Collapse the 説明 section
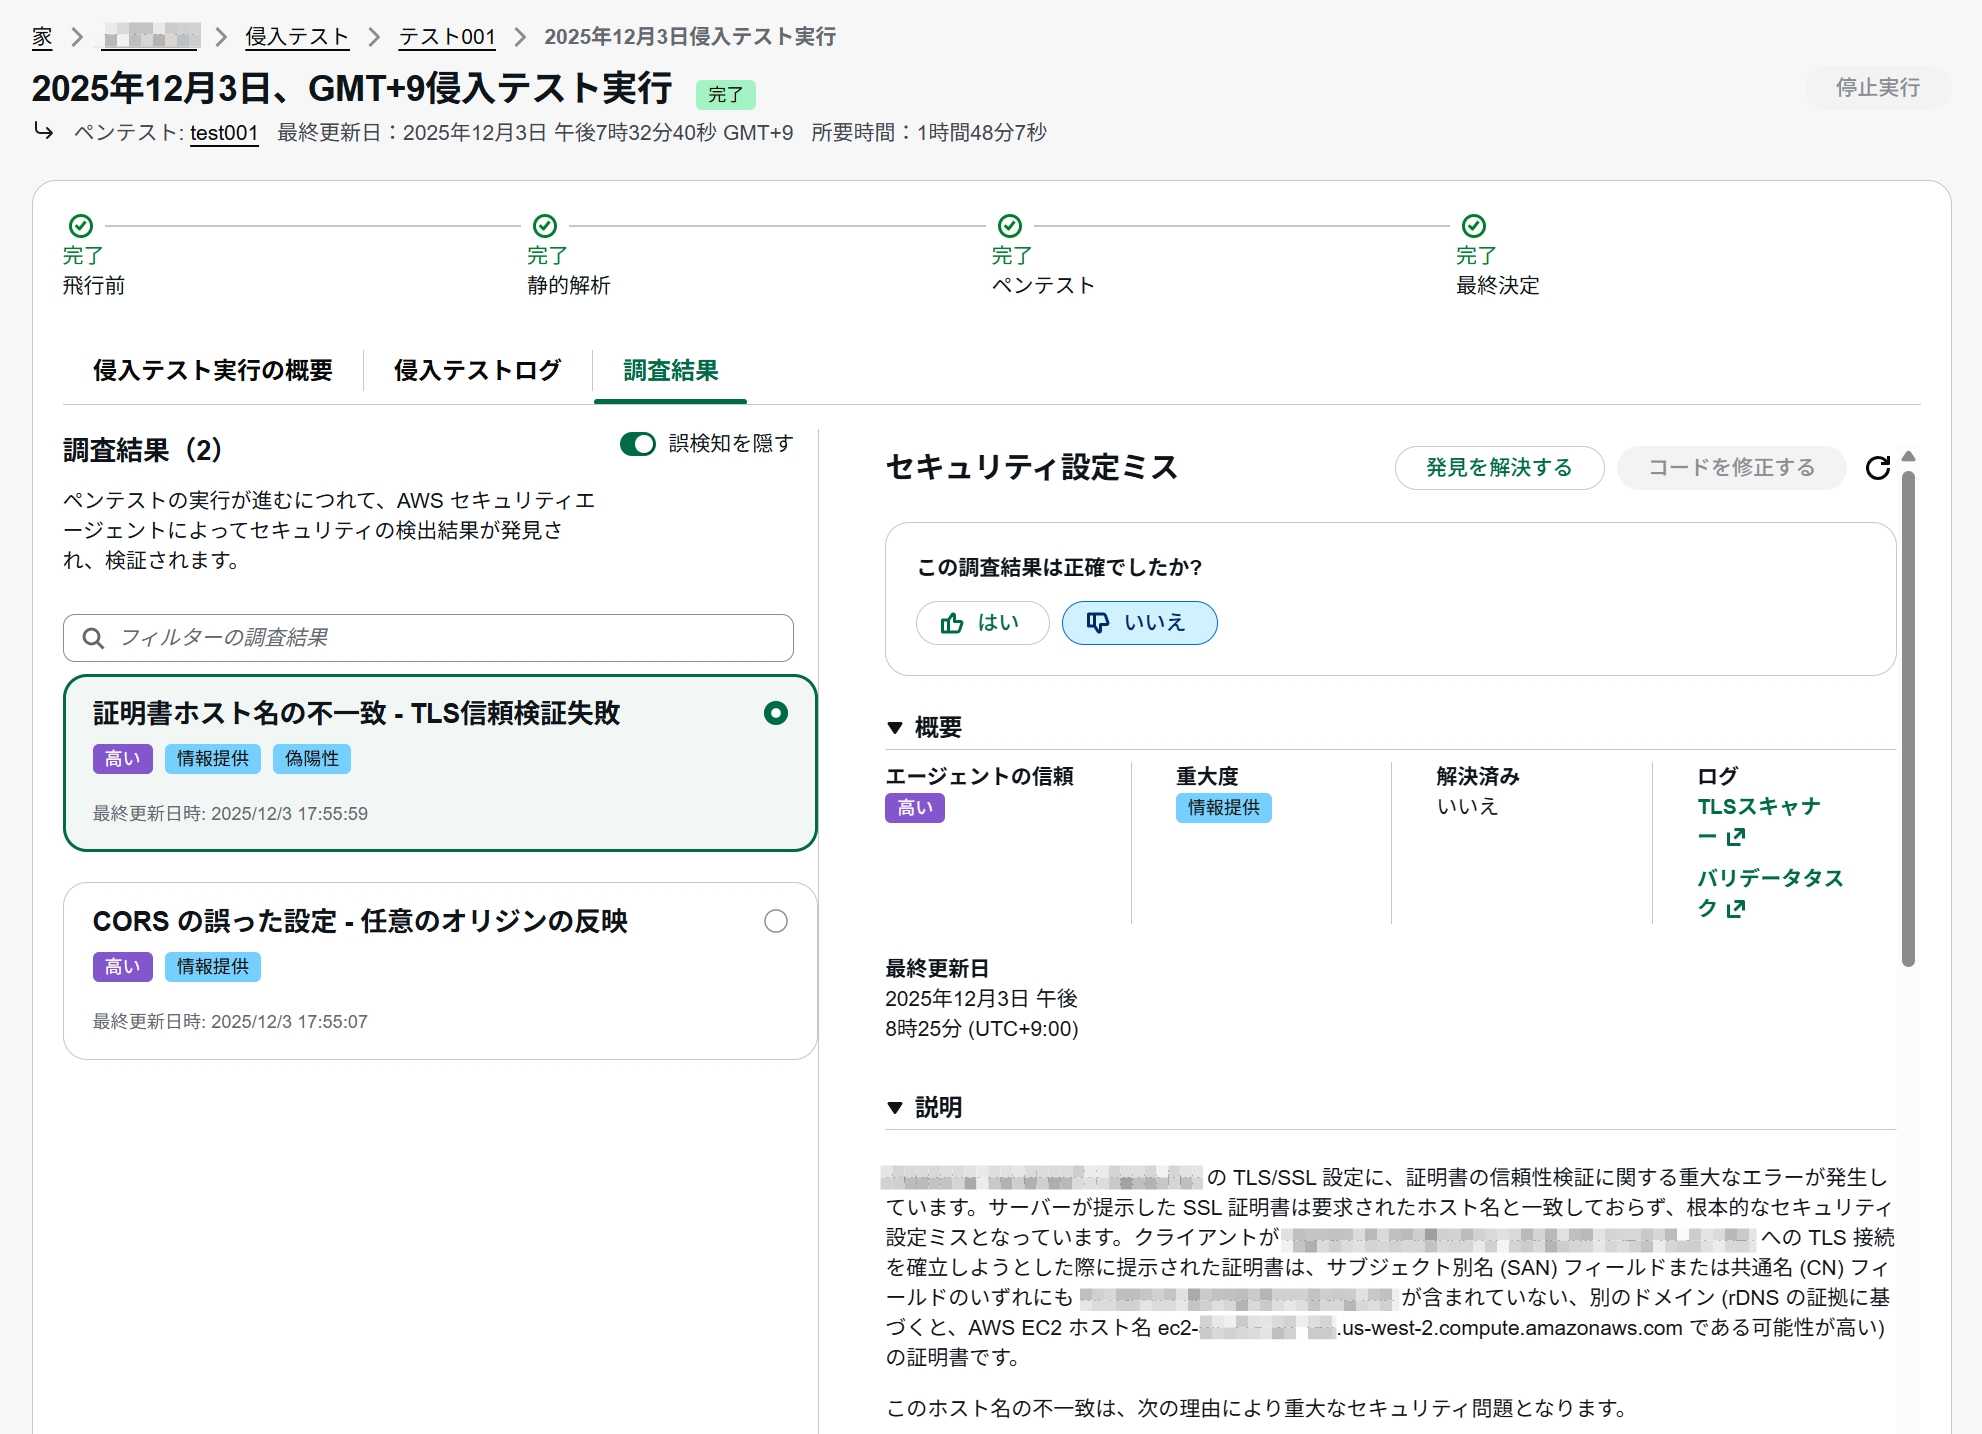 (x=895, y=1108)
